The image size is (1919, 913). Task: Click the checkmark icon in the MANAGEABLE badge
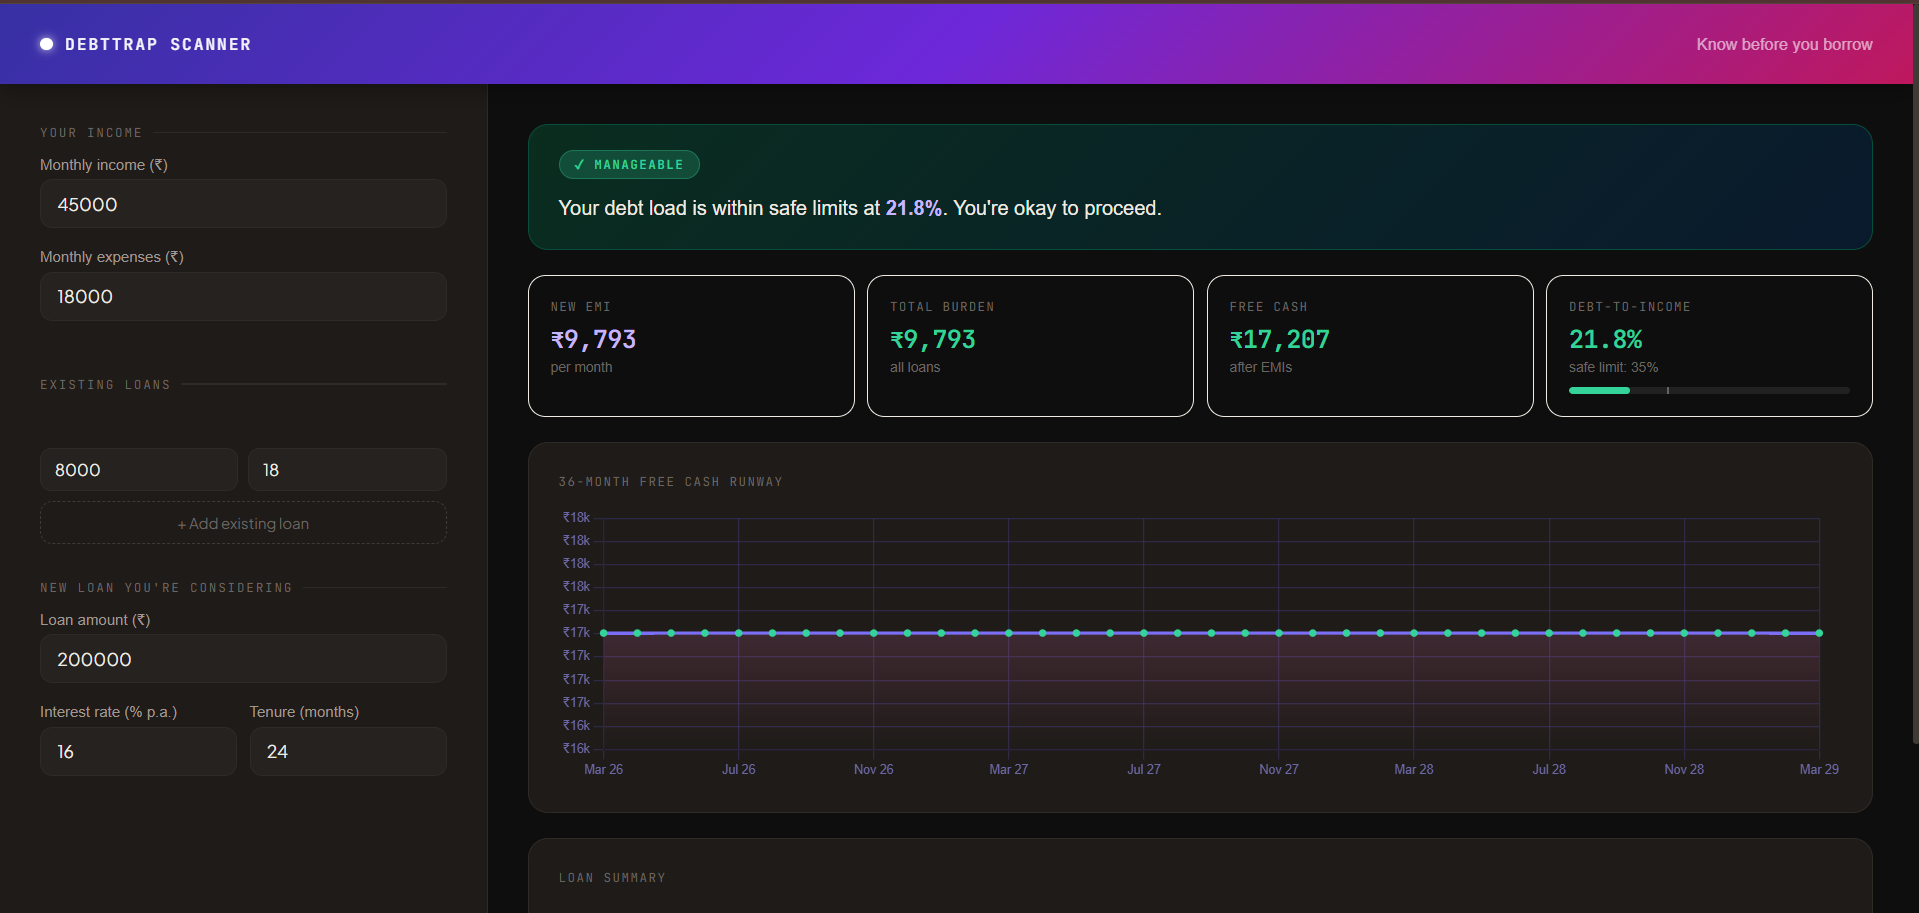pos(579,165)
